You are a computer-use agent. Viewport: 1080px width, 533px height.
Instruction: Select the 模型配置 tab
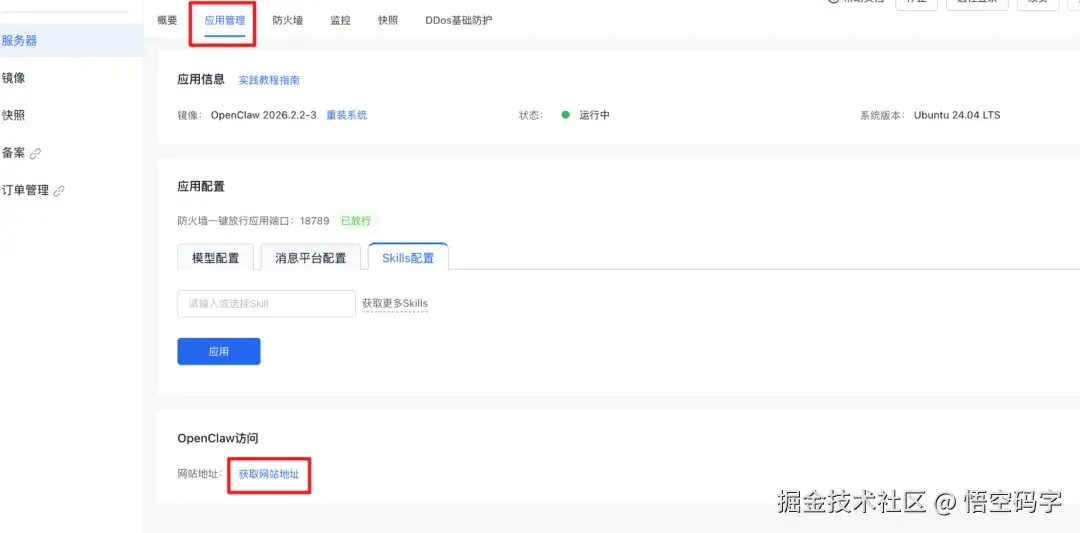pyautogui.click(x=216, y=258)
